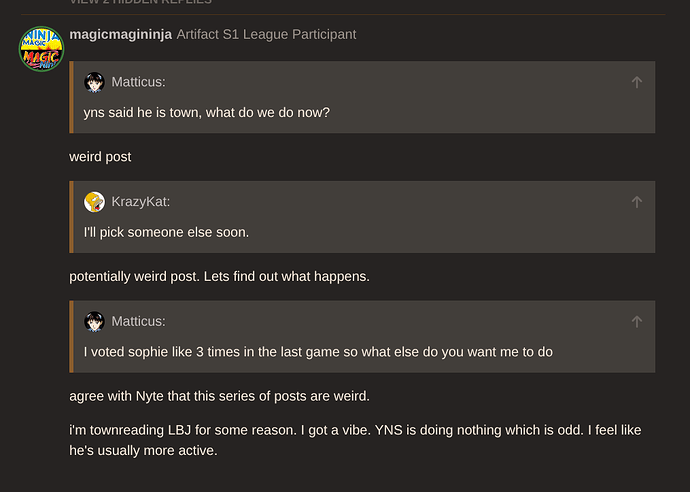Click Matticus name in the sophie quote

[138, 322]
